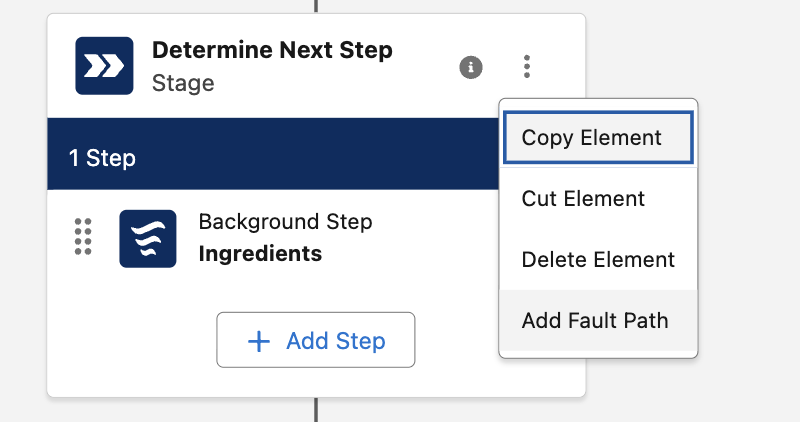Open the info icon for the stage
This screenshot has height=422, width=800.
tap(471, 67)
